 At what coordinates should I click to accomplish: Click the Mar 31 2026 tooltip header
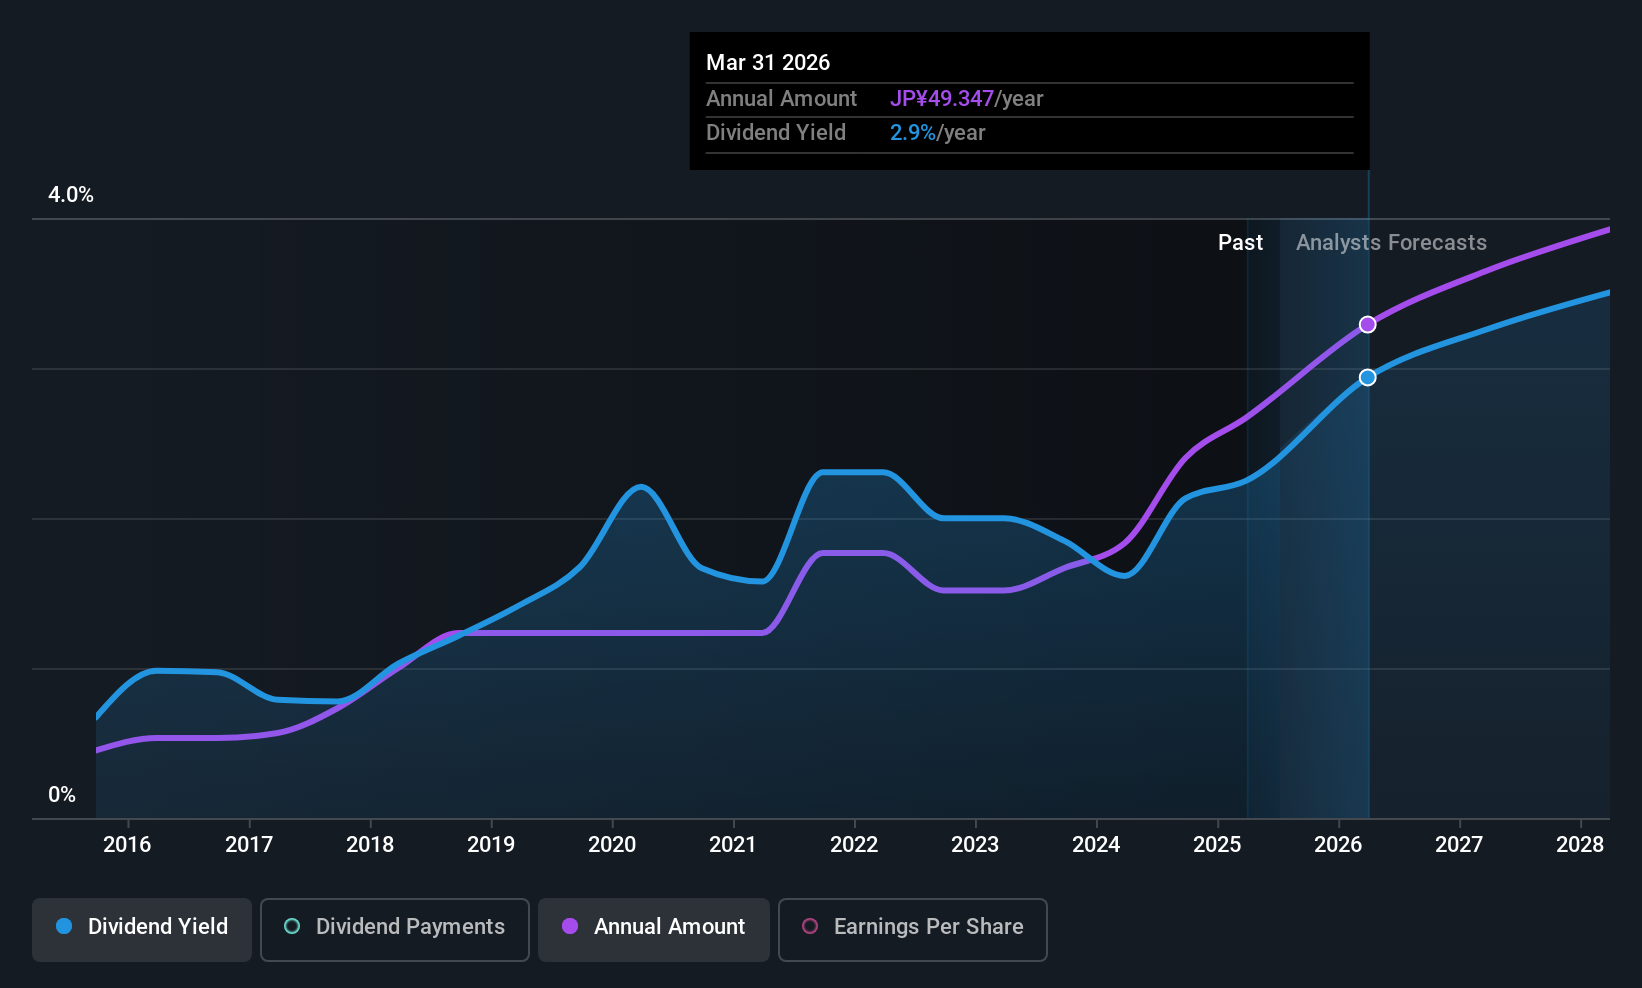(768, 62)
